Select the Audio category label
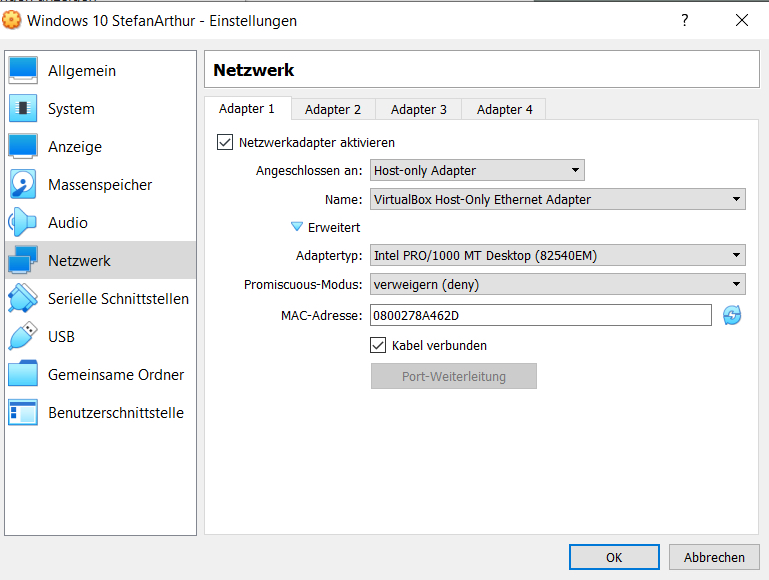769x580 pixels. coord(68,223)
